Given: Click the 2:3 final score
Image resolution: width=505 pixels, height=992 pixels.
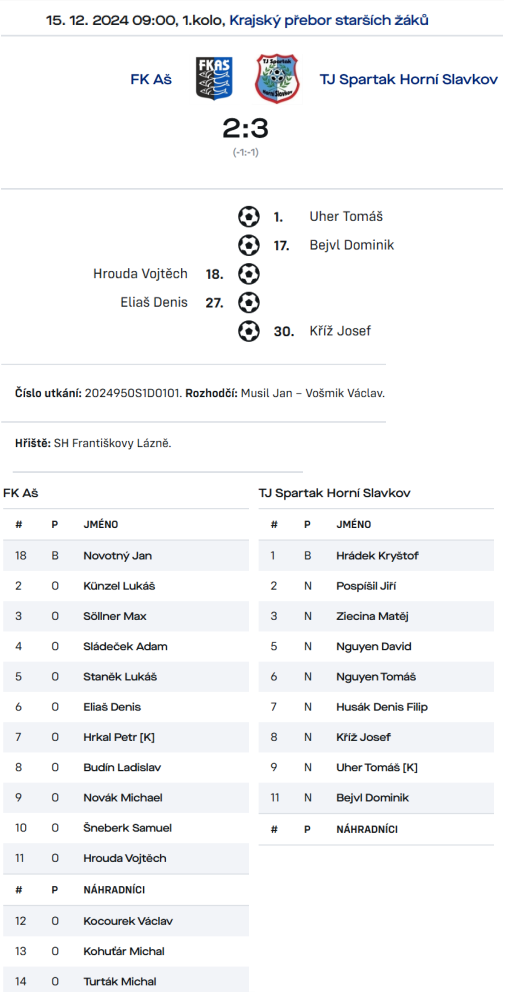Looking at the screenshot, I should [246, 128].
